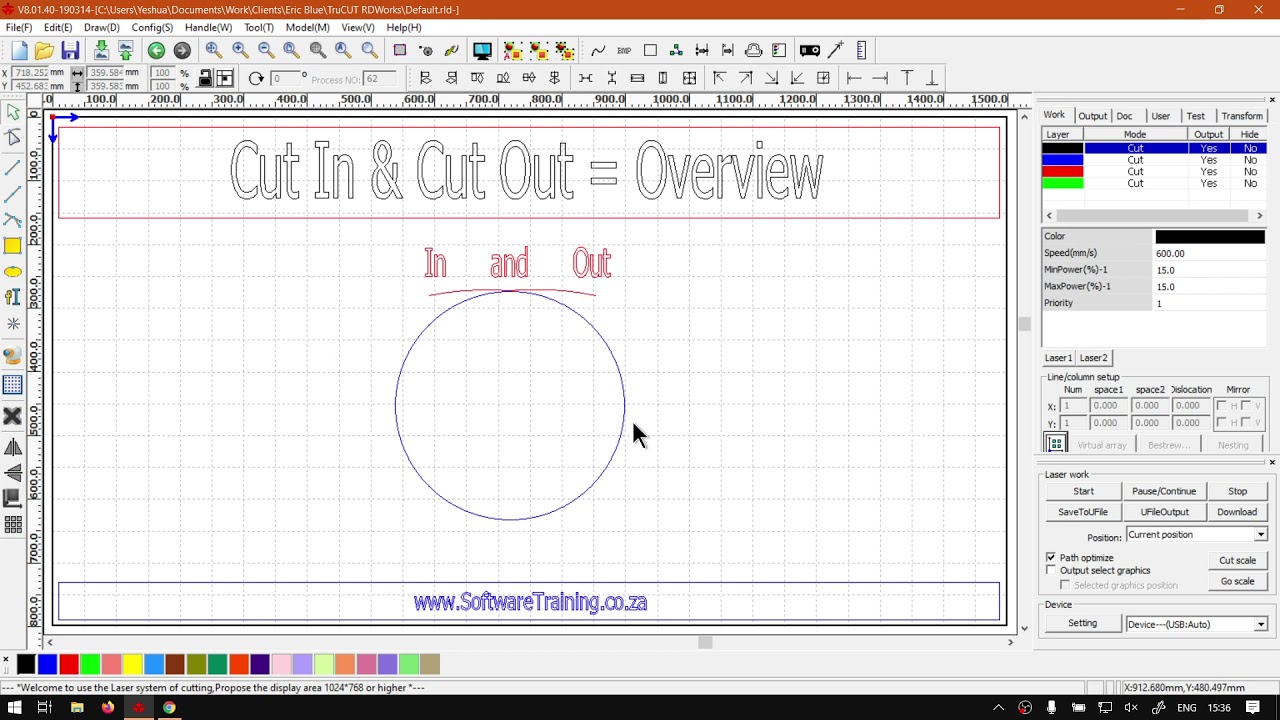
Task: Click the device Setting button
Action: [1082, 623]
